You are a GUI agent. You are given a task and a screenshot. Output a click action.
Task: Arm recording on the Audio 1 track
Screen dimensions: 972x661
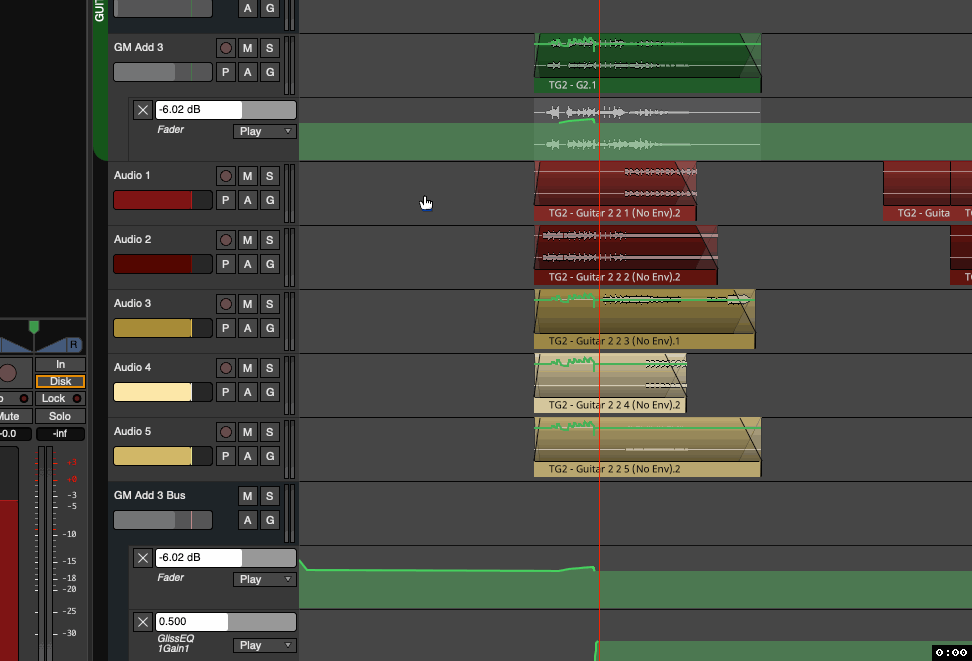(226, 176)
